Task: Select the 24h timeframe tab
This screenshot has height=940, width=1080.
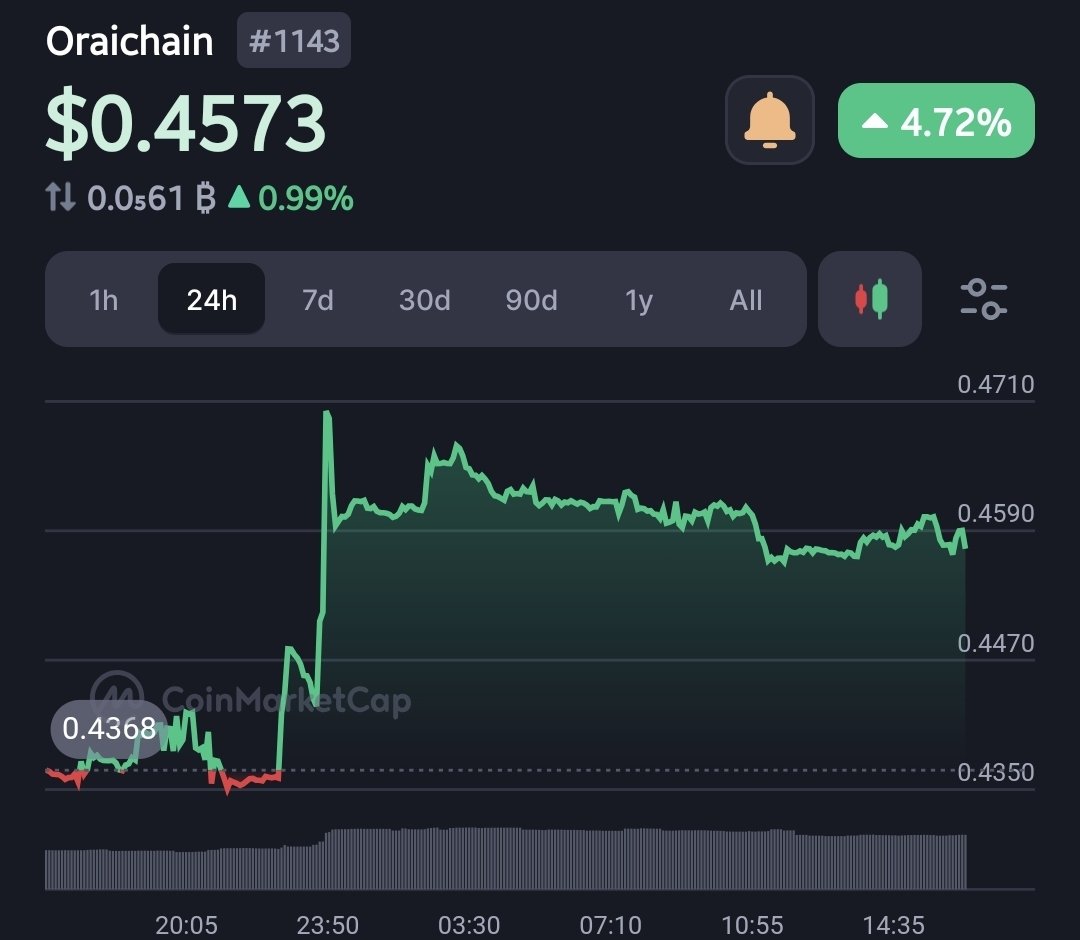Action: 211,300
